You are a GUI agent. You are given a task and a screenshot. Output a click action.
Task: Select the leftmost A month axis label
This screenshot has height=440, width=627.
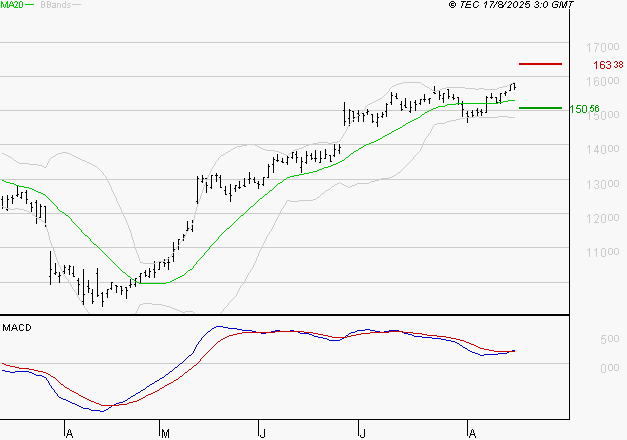68,433
